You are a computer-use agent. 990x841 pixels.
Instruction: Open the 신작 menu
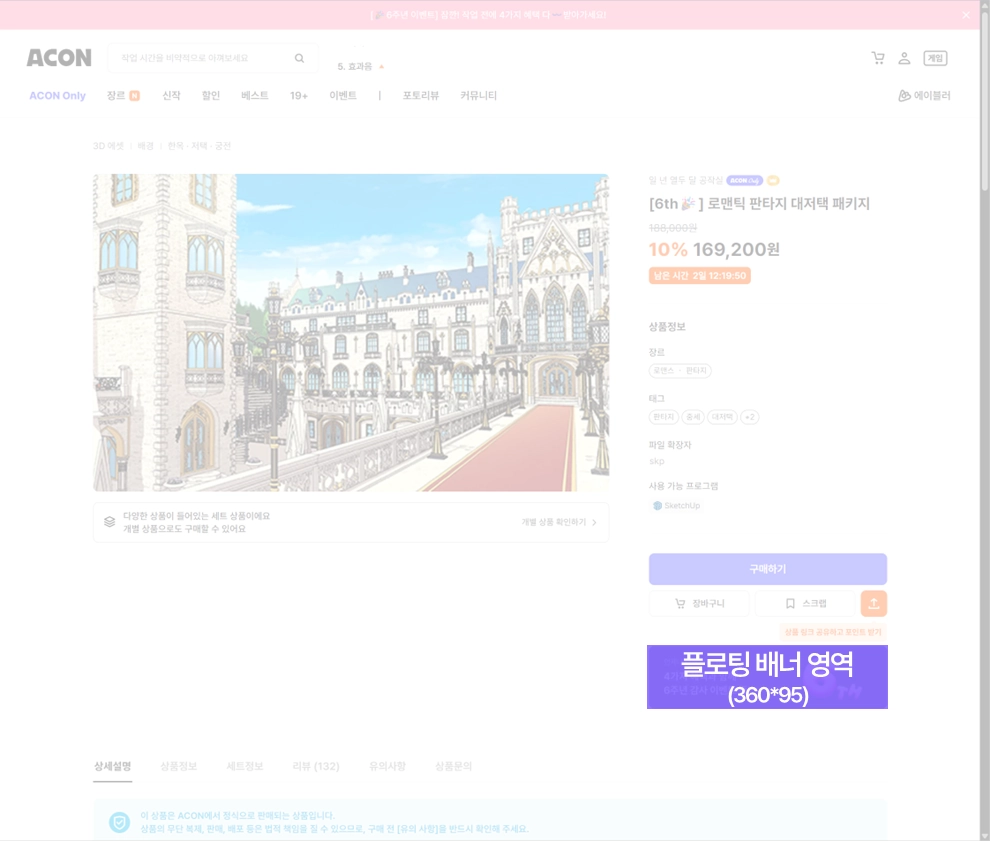(171, 95)
